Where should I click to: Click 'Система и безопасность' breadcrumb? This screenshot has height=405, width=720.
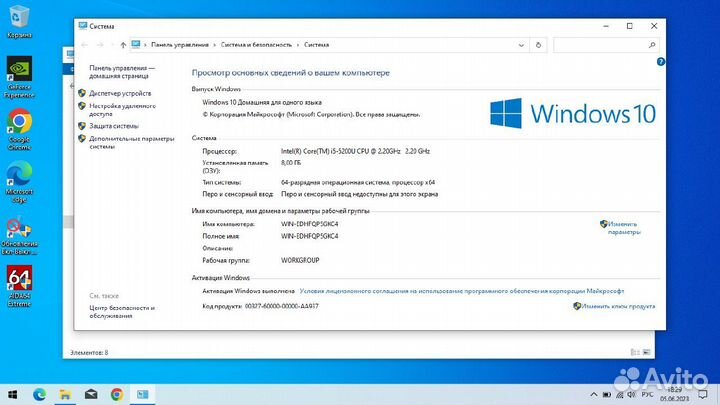[x=256, y=45]
